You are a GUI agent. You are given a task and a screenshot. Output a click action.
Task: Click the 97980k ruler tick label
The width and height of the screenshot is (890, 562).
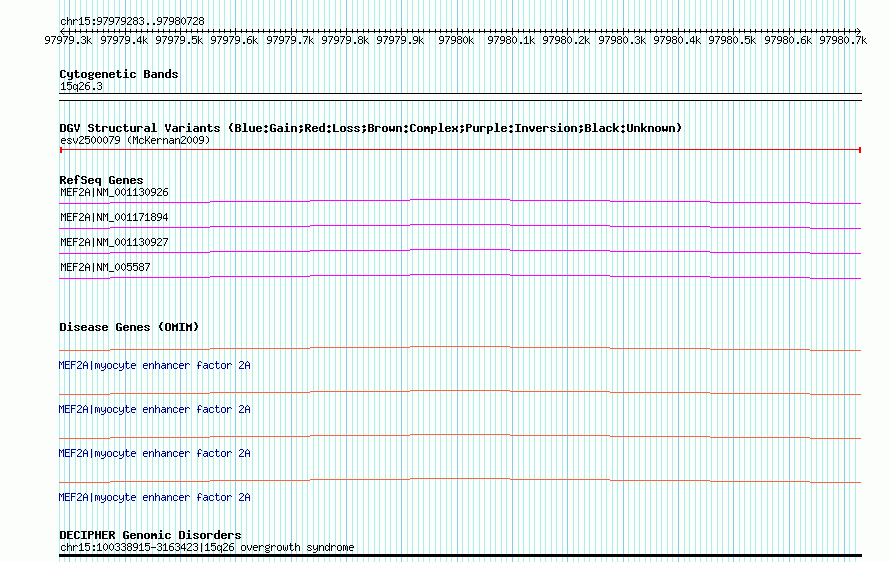tap(456, 40)
